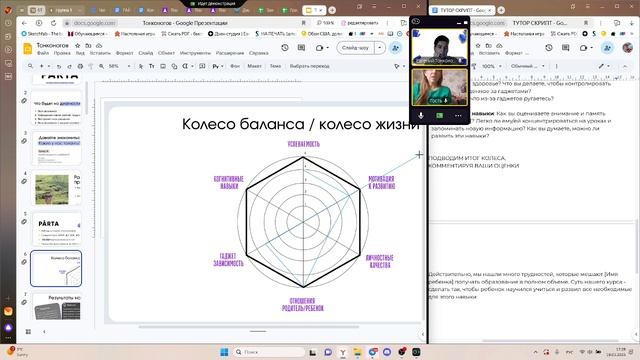Show hidden tray icons chevron
This screenshot has height=360, width=640.
(536, 352)
